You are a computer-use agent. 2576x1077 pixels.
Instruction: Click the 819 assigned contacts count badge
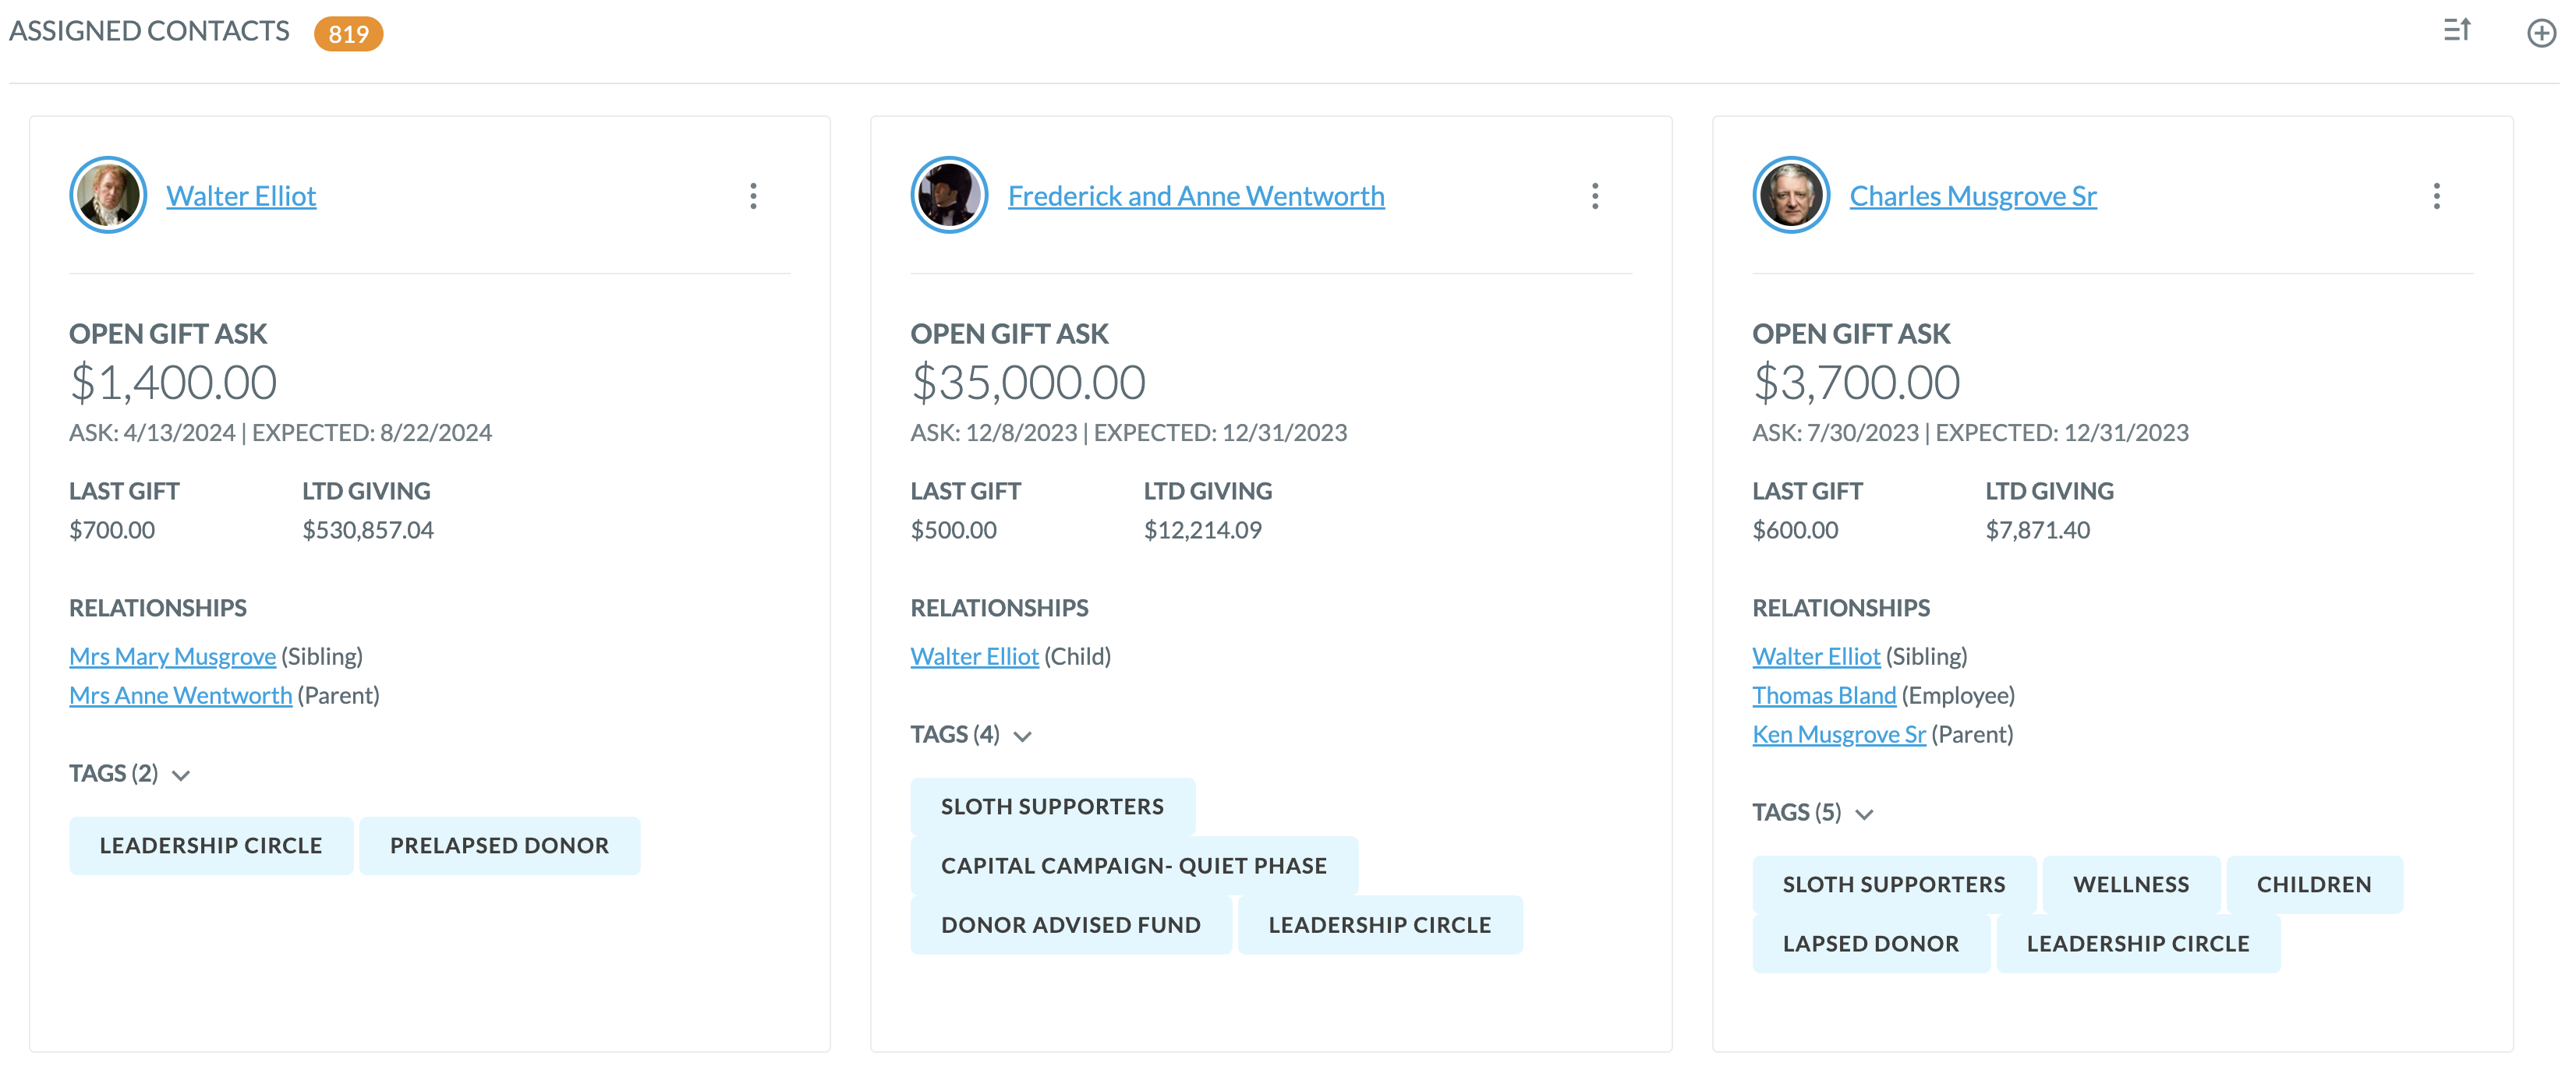point(348,34)
